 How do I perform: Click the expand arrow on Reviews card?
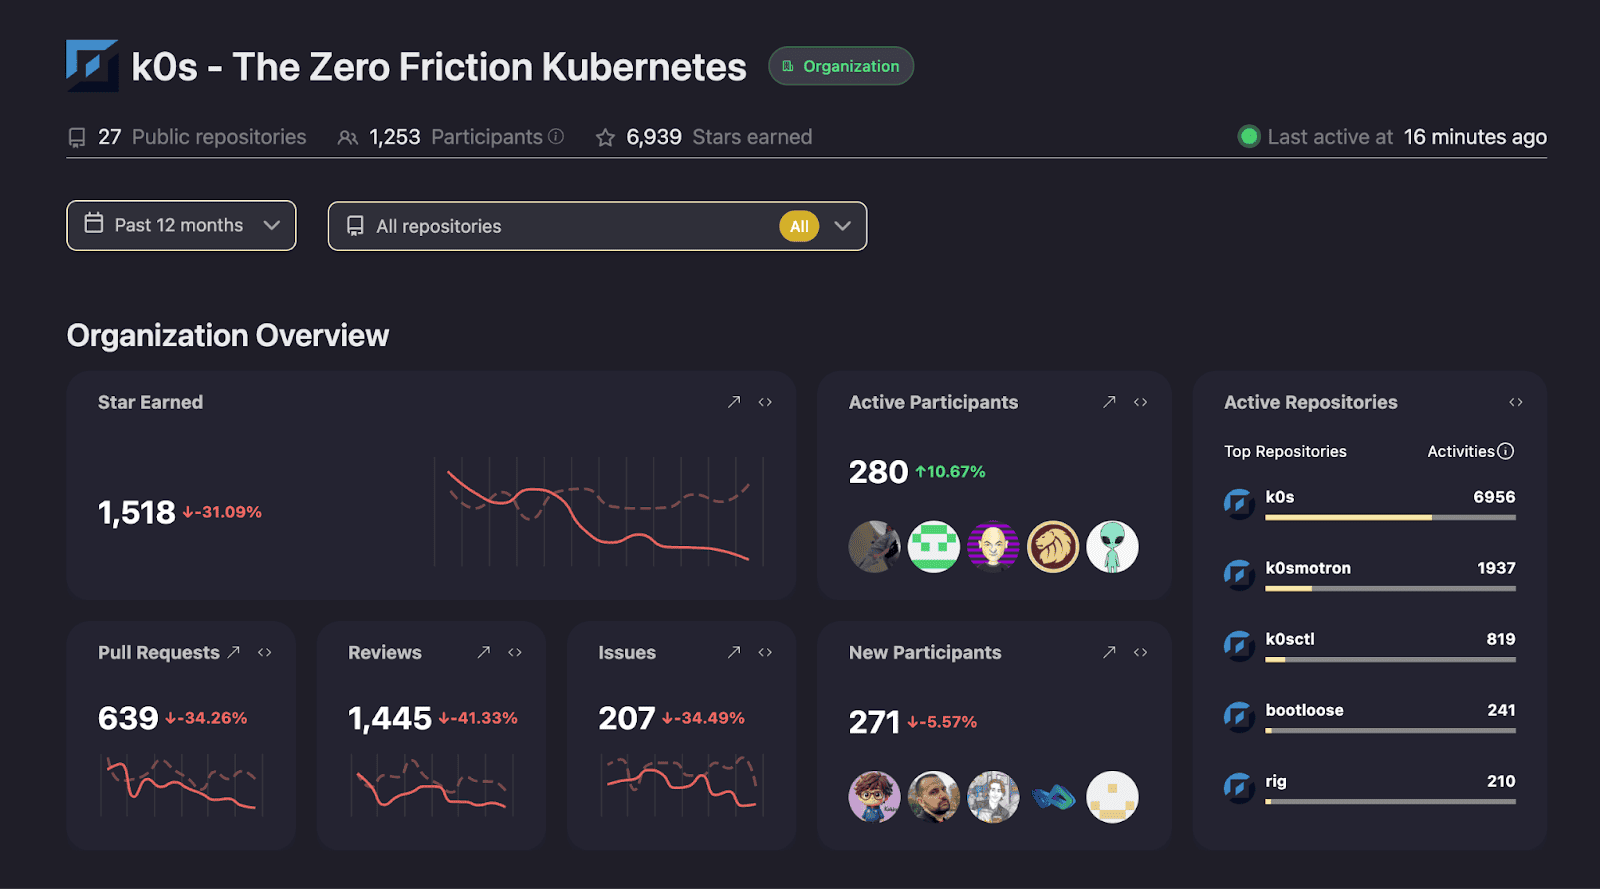pyautogui.click(x=483, y=652)
